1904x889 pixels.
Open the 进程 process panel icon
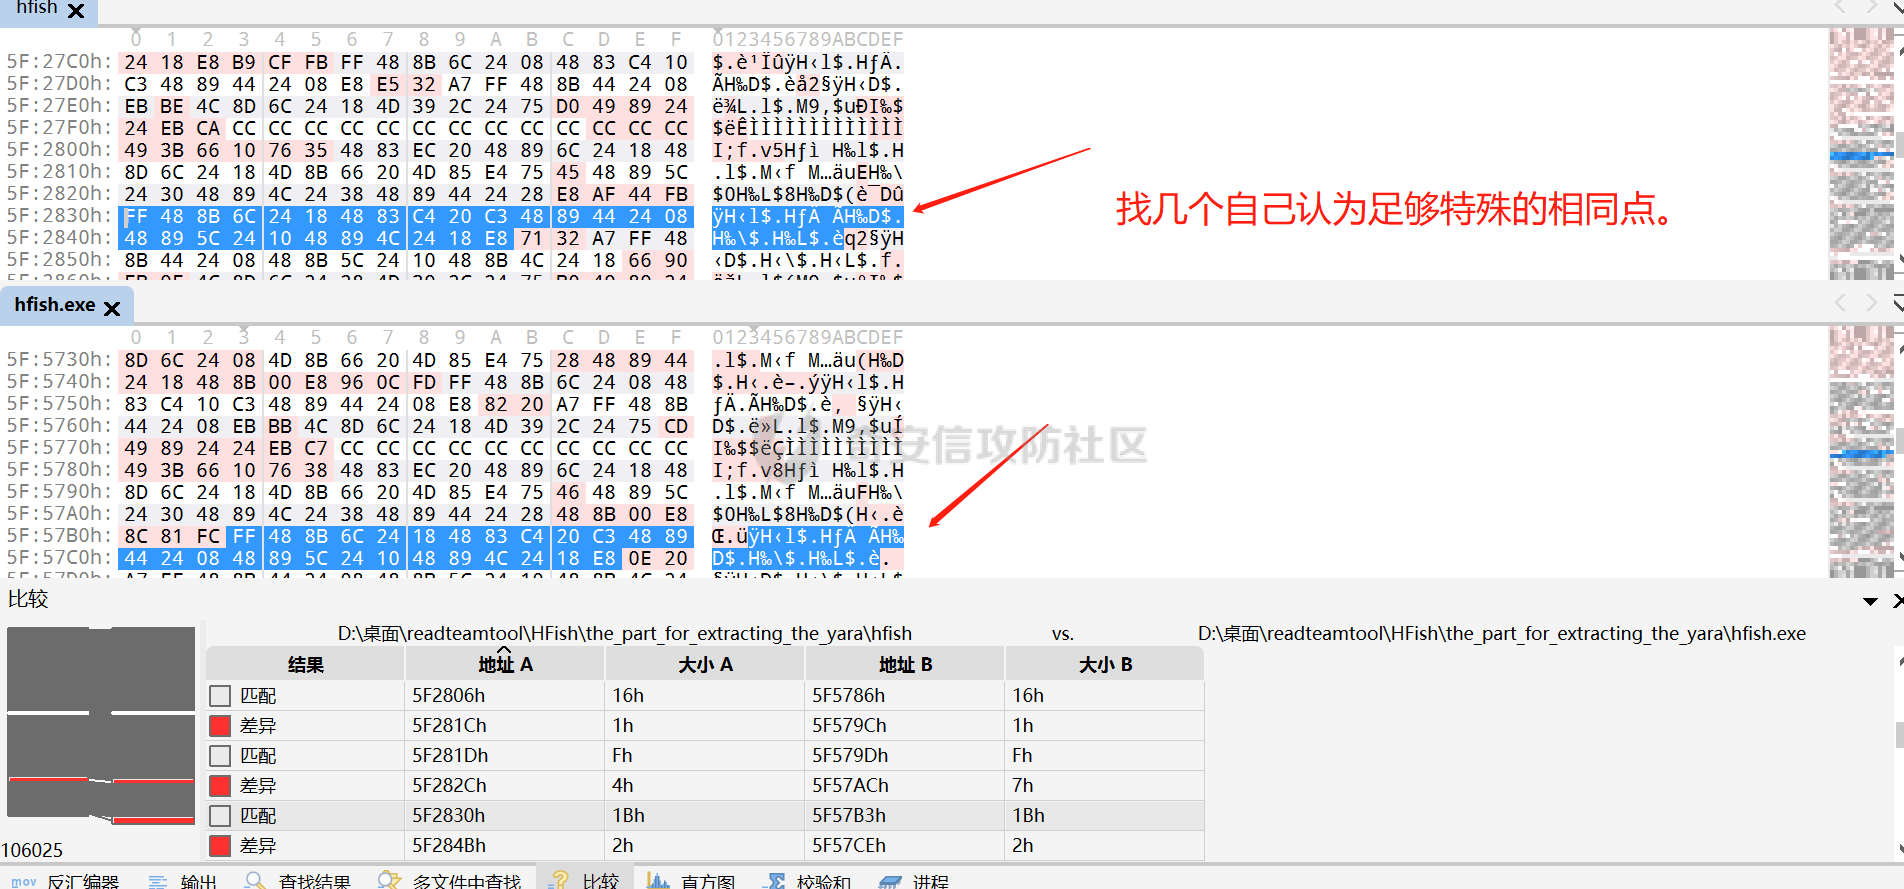(x=890, y=881)
